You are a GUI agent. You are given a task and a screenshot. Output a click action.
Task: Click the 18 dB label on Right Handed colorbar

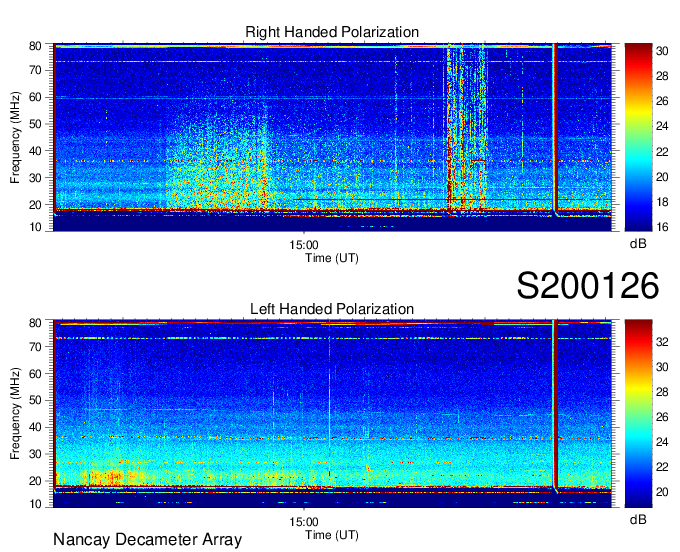point(662,202)
